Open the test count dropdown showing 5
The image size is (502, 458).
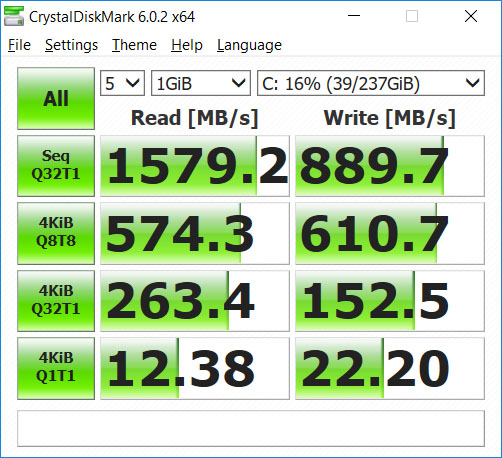pyautogui.click(x=122, y=83)
